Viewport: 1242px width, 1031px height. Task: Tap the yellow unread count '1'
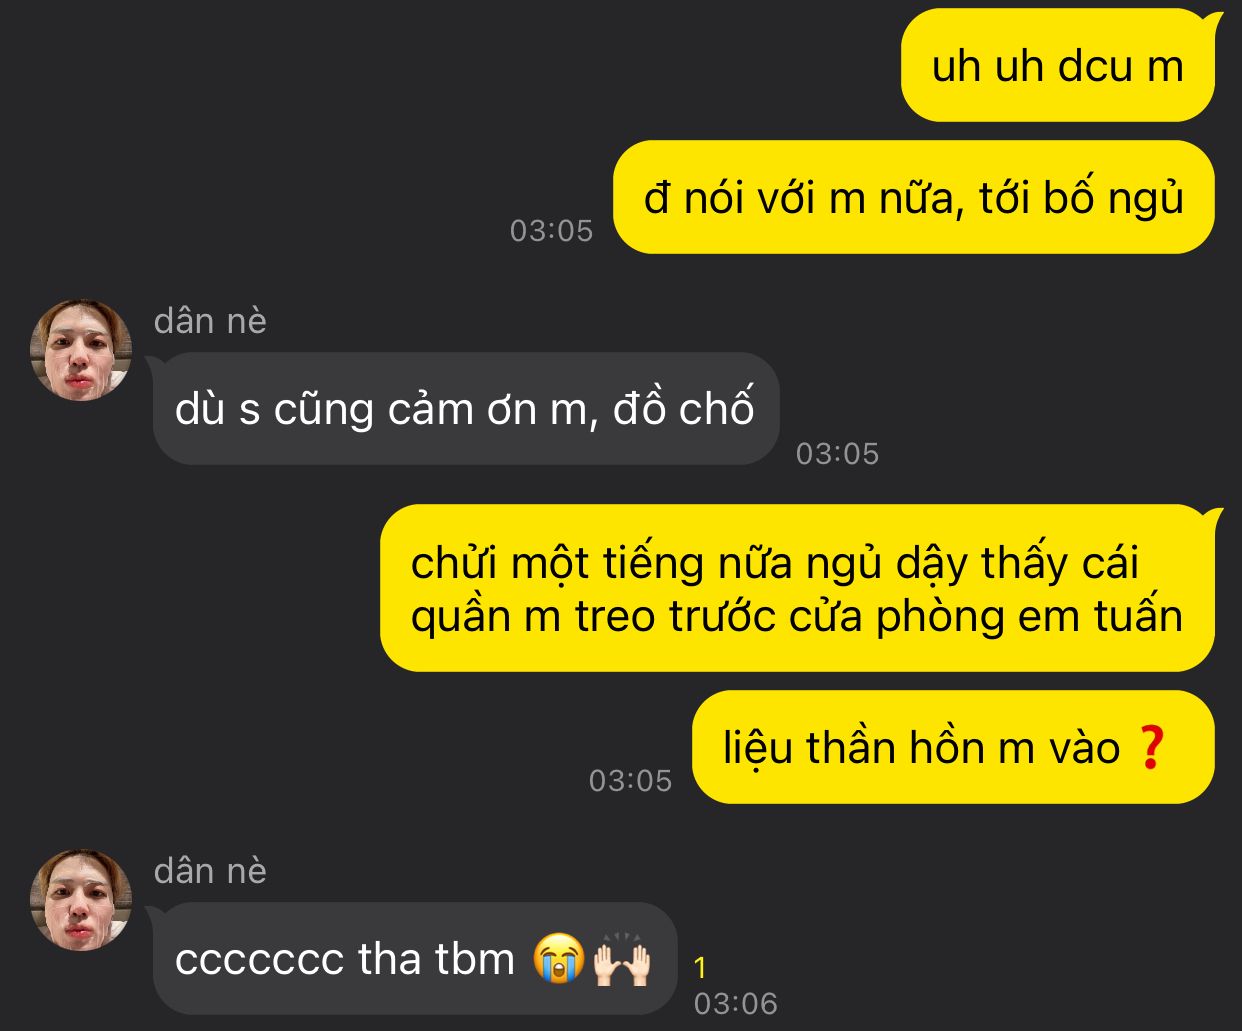click(x=700, y=967)
